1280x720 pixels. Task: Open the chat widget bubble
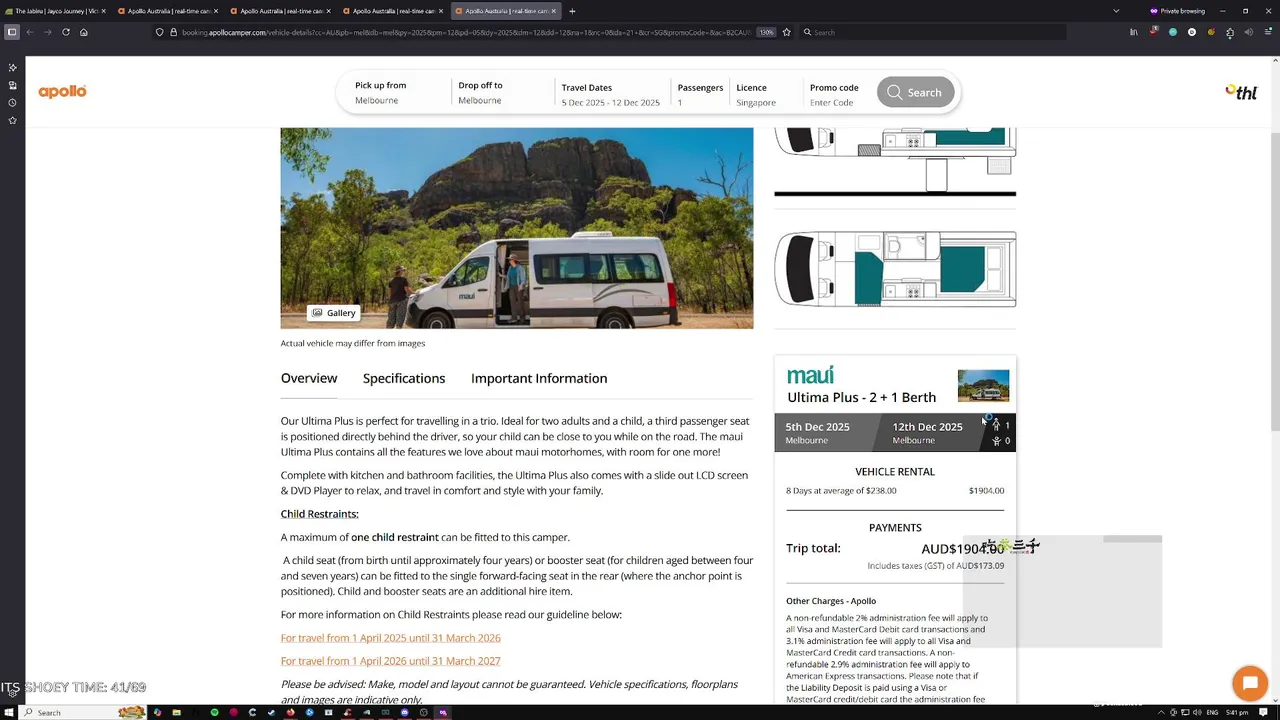pos(1250,684)
